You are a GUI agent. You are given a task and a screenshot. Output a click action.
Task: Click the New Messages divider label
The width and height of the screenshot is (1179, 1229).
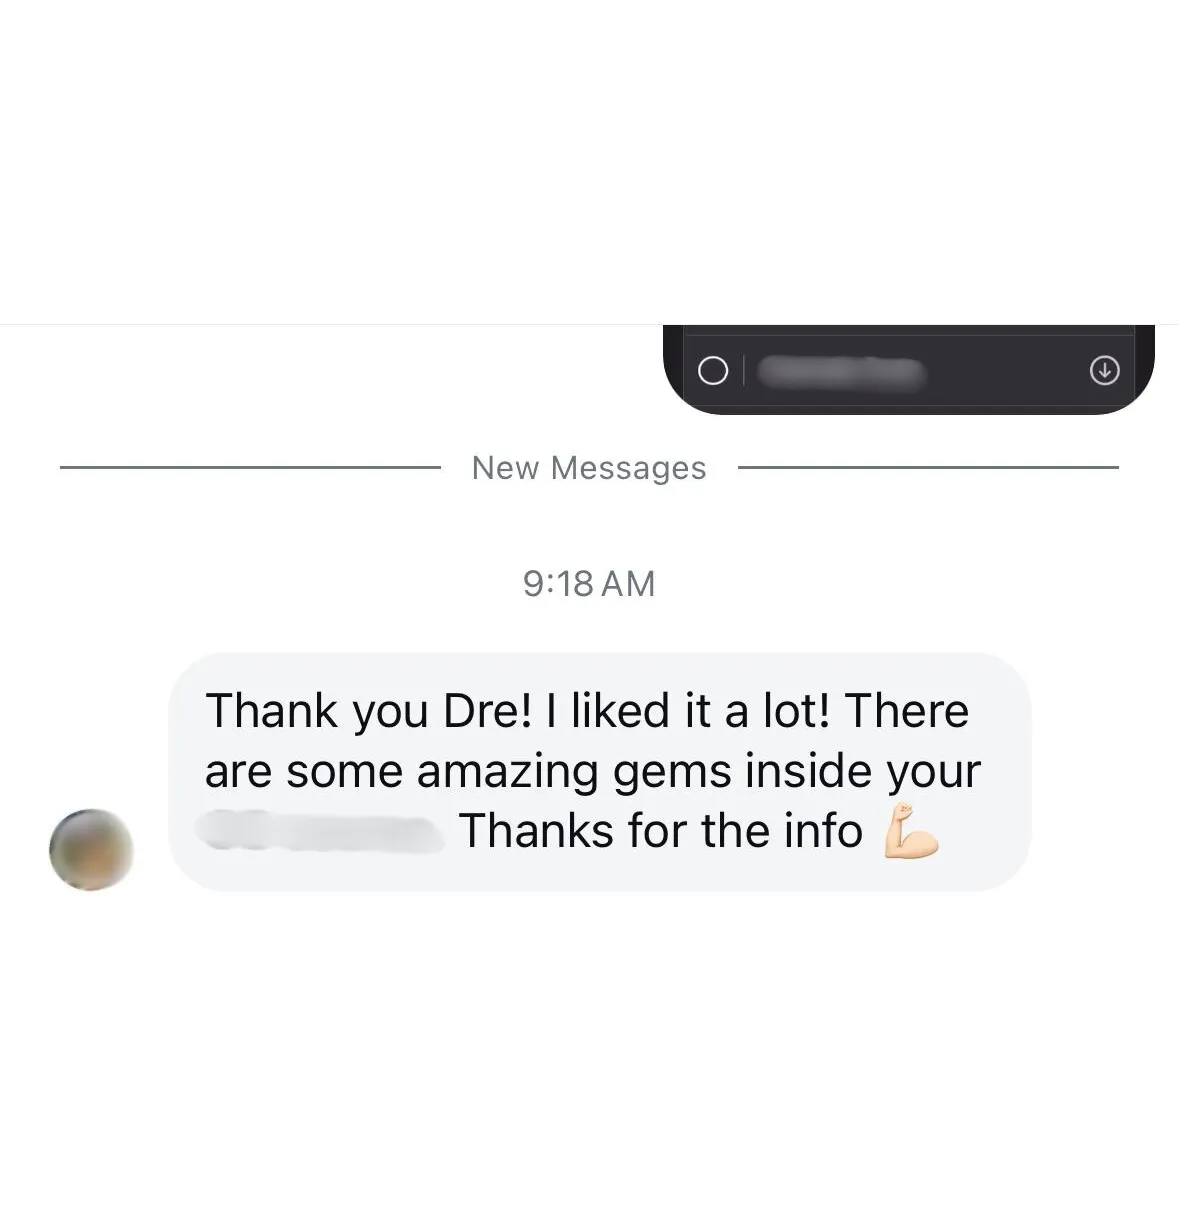(589, 467)
